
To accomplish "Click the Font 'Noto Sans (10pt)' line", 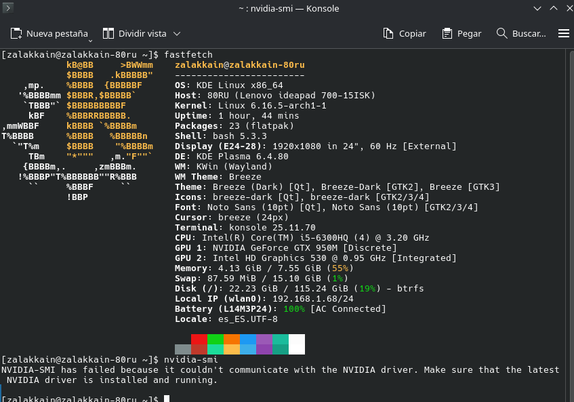I will [x=326, y=207].
